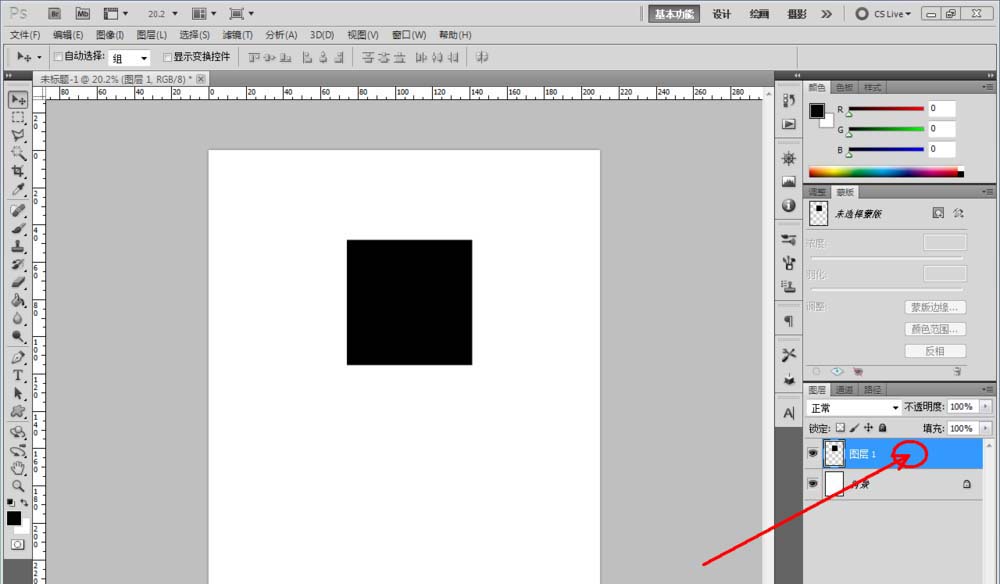This screenshot has width=1000, height=584.
Task: Select the Move tool
Action: click(x=18, y=99)
